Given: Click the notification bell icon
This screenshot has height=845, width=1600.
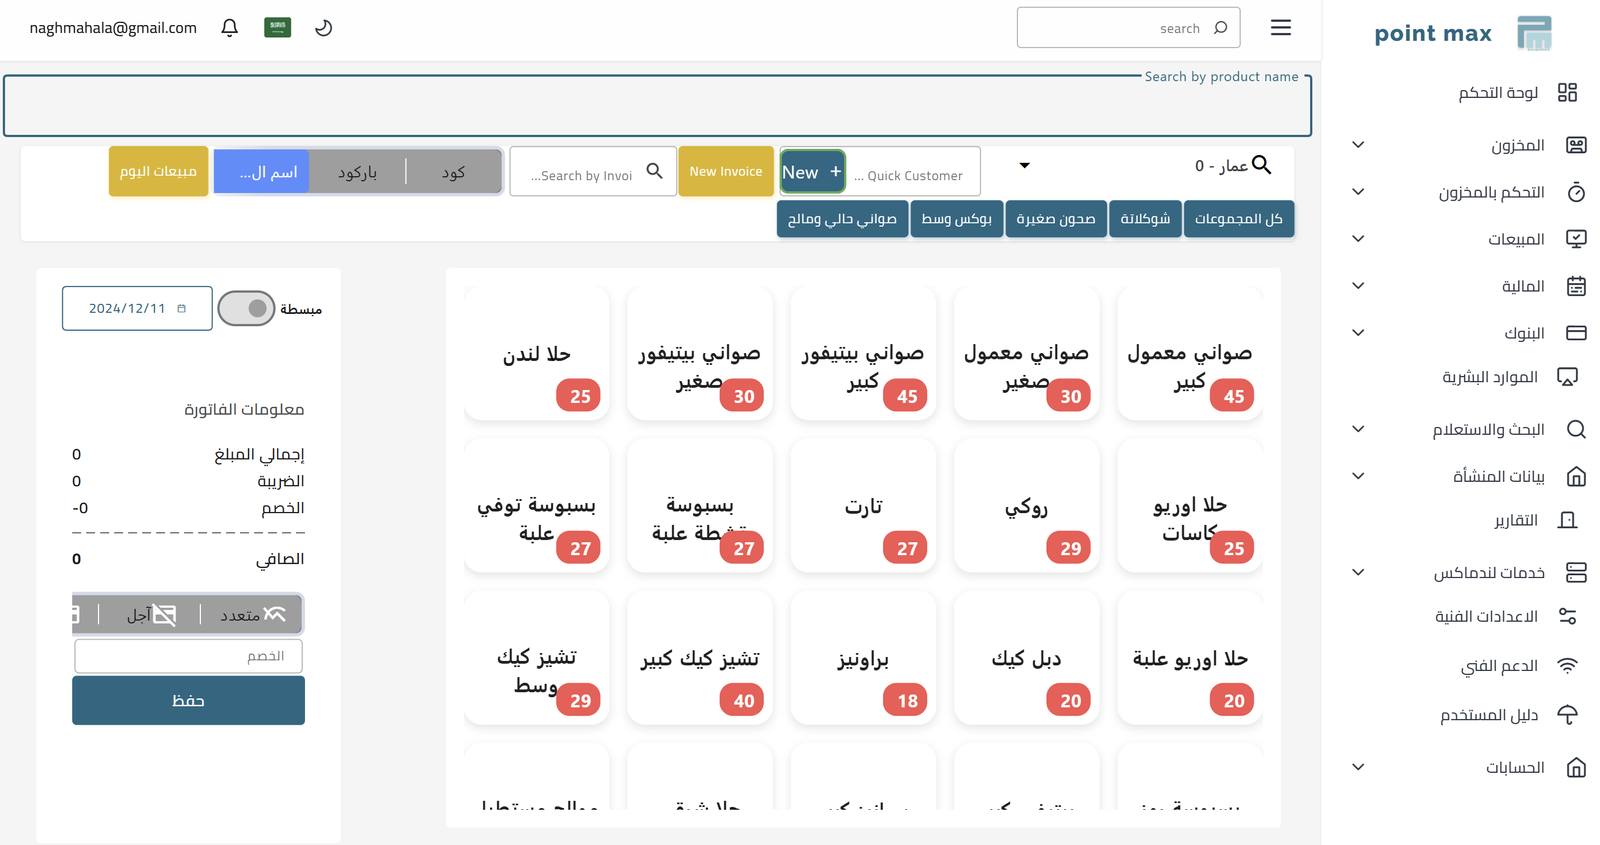Looking at the screenshot, I should point(229,28).
